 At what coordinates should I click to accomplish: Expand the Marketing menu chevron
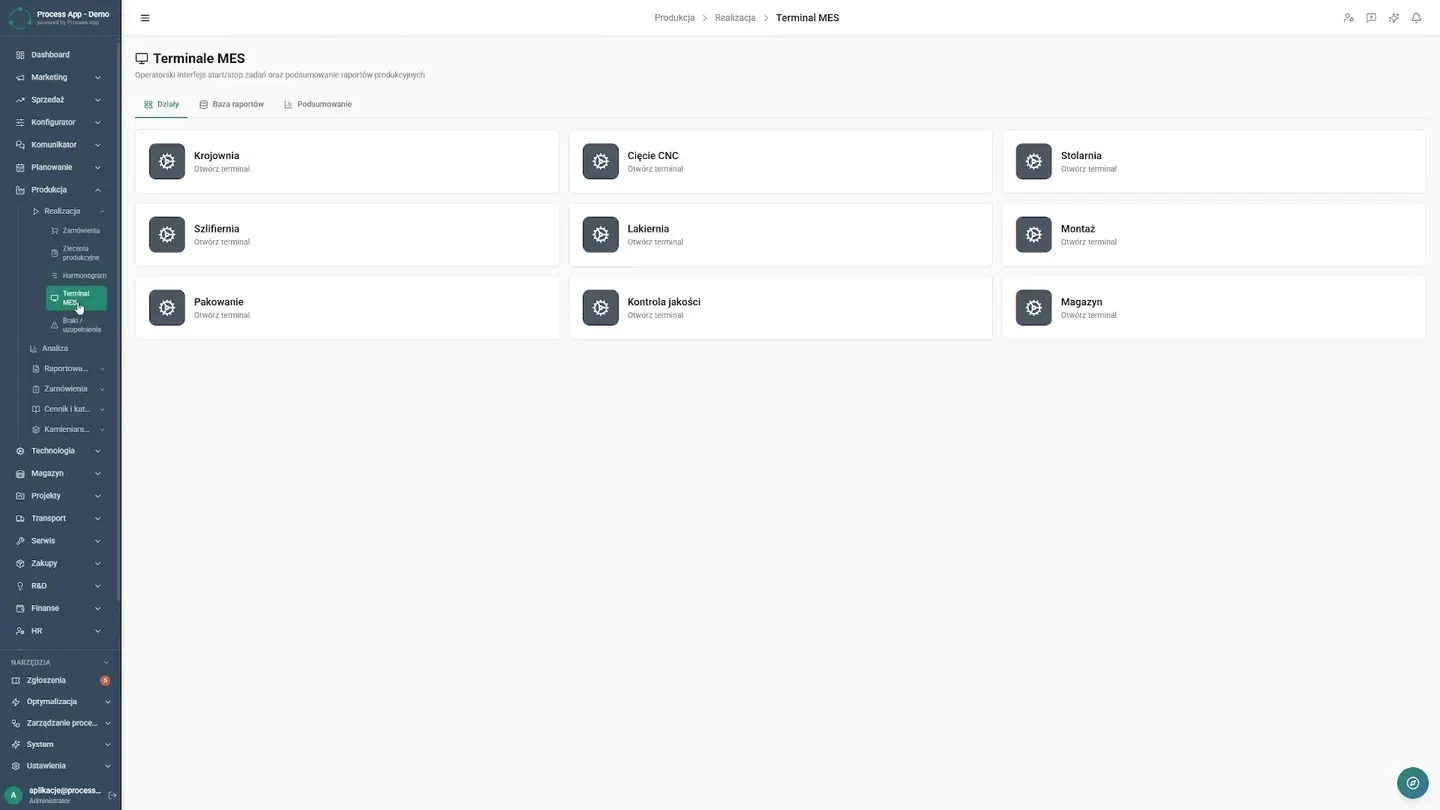click(x=98, y=77)
